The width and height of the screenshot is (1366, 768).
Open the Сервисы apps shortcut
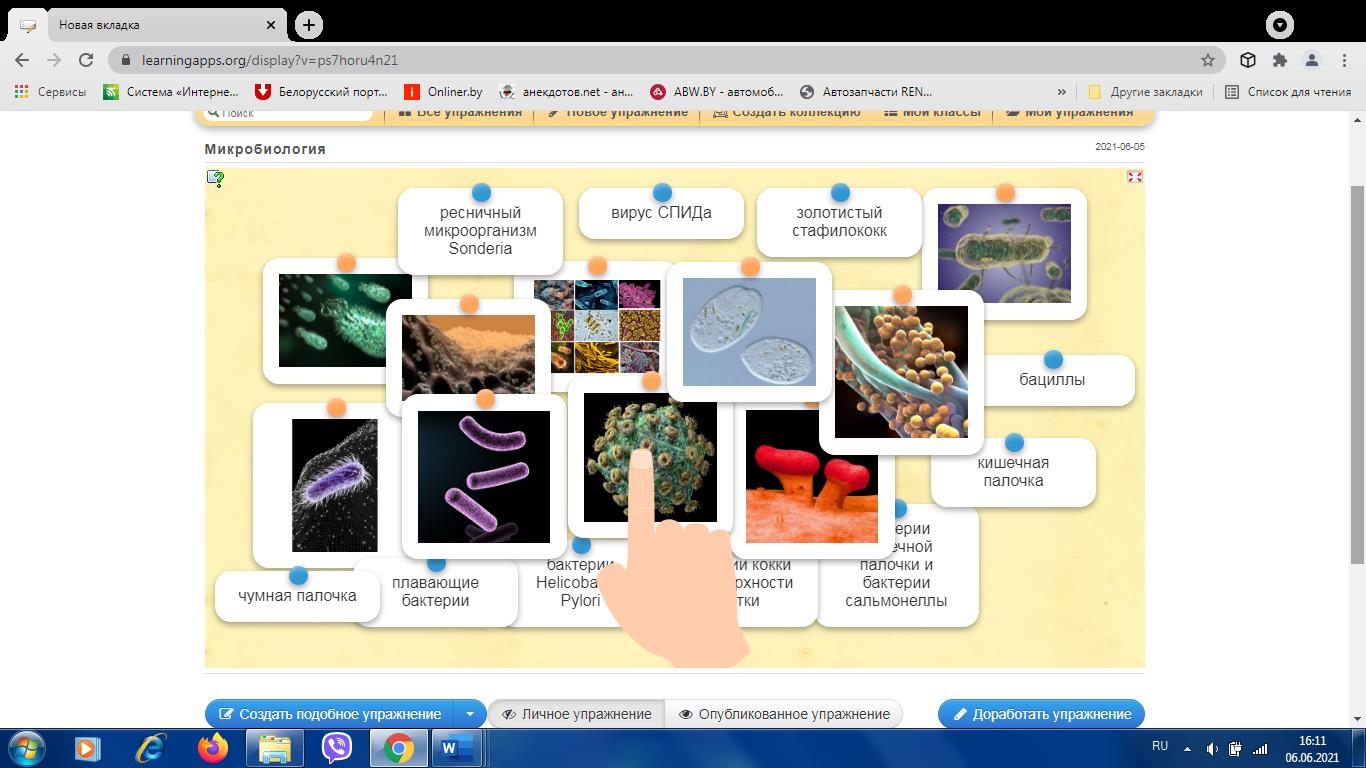50,91
